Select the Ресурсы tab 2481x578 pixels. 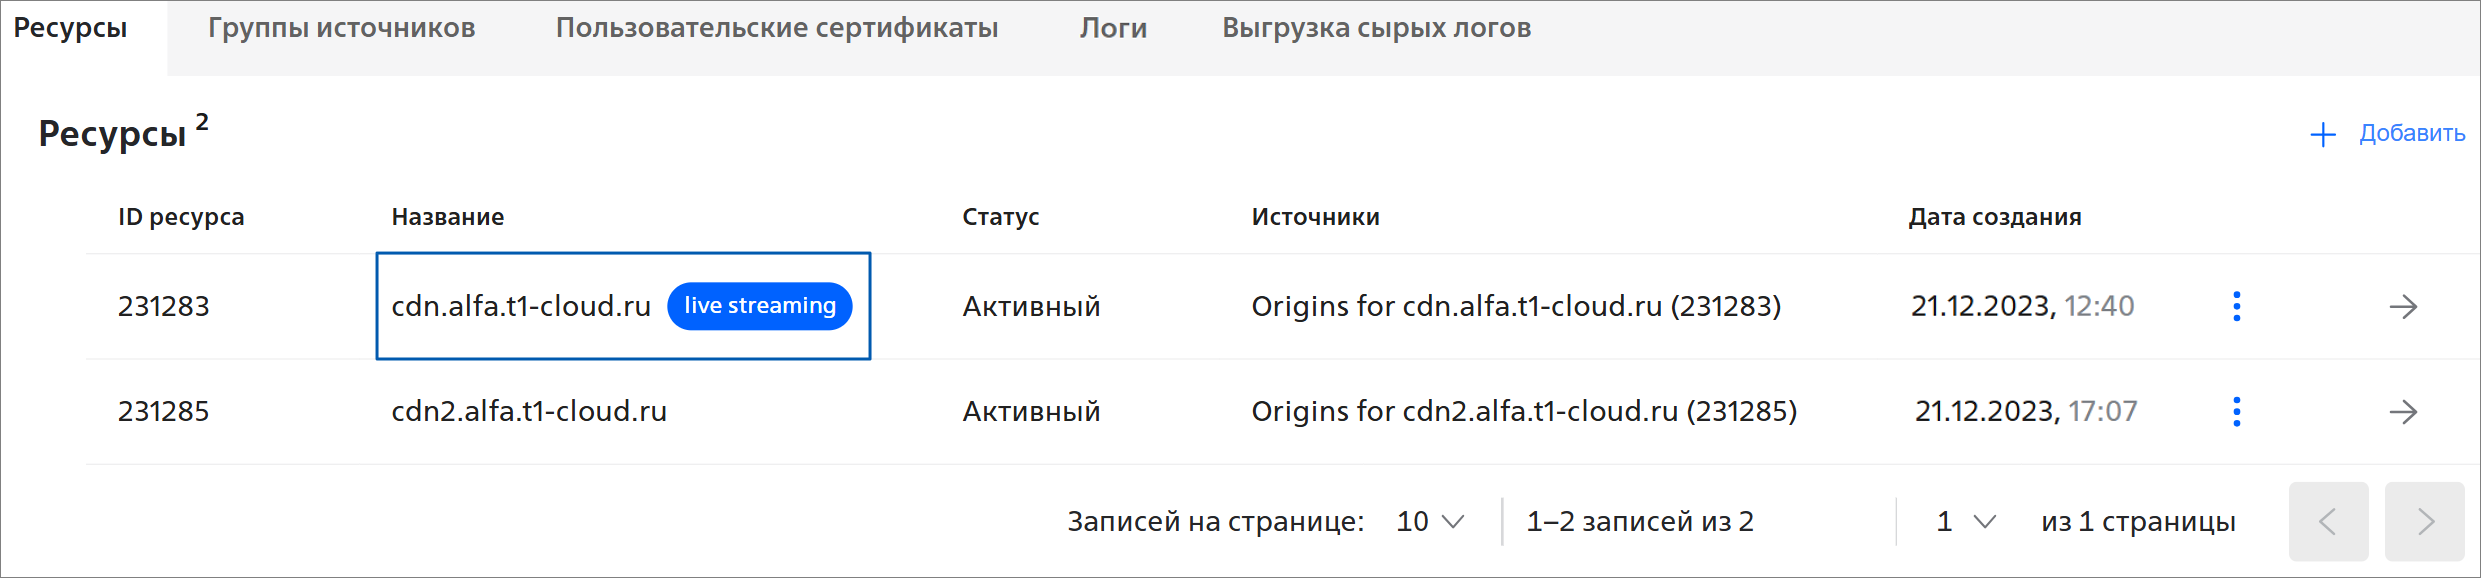(70, 28)
